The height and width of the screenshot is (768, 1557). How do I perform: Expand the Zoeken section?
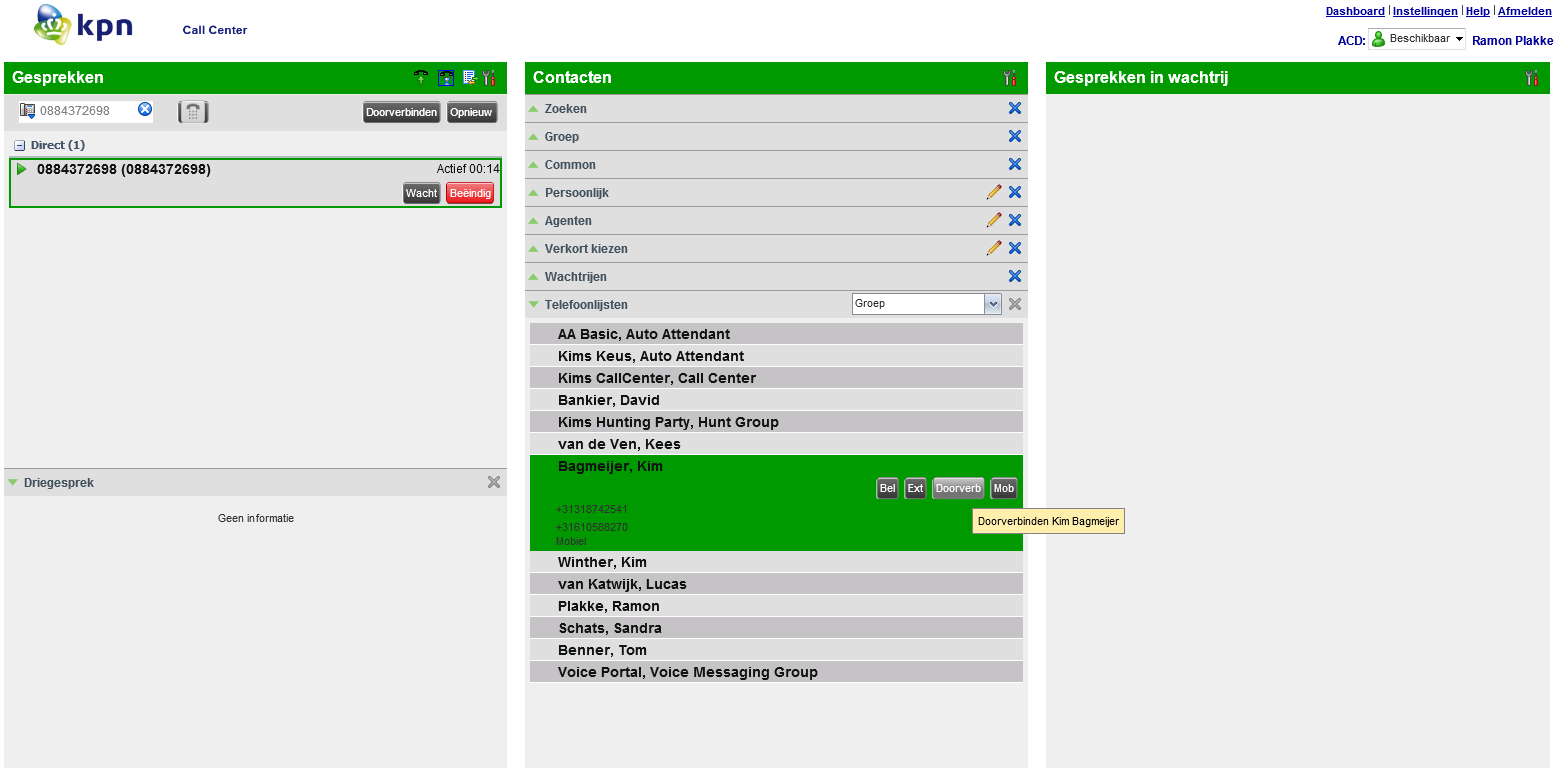(534, 109)
